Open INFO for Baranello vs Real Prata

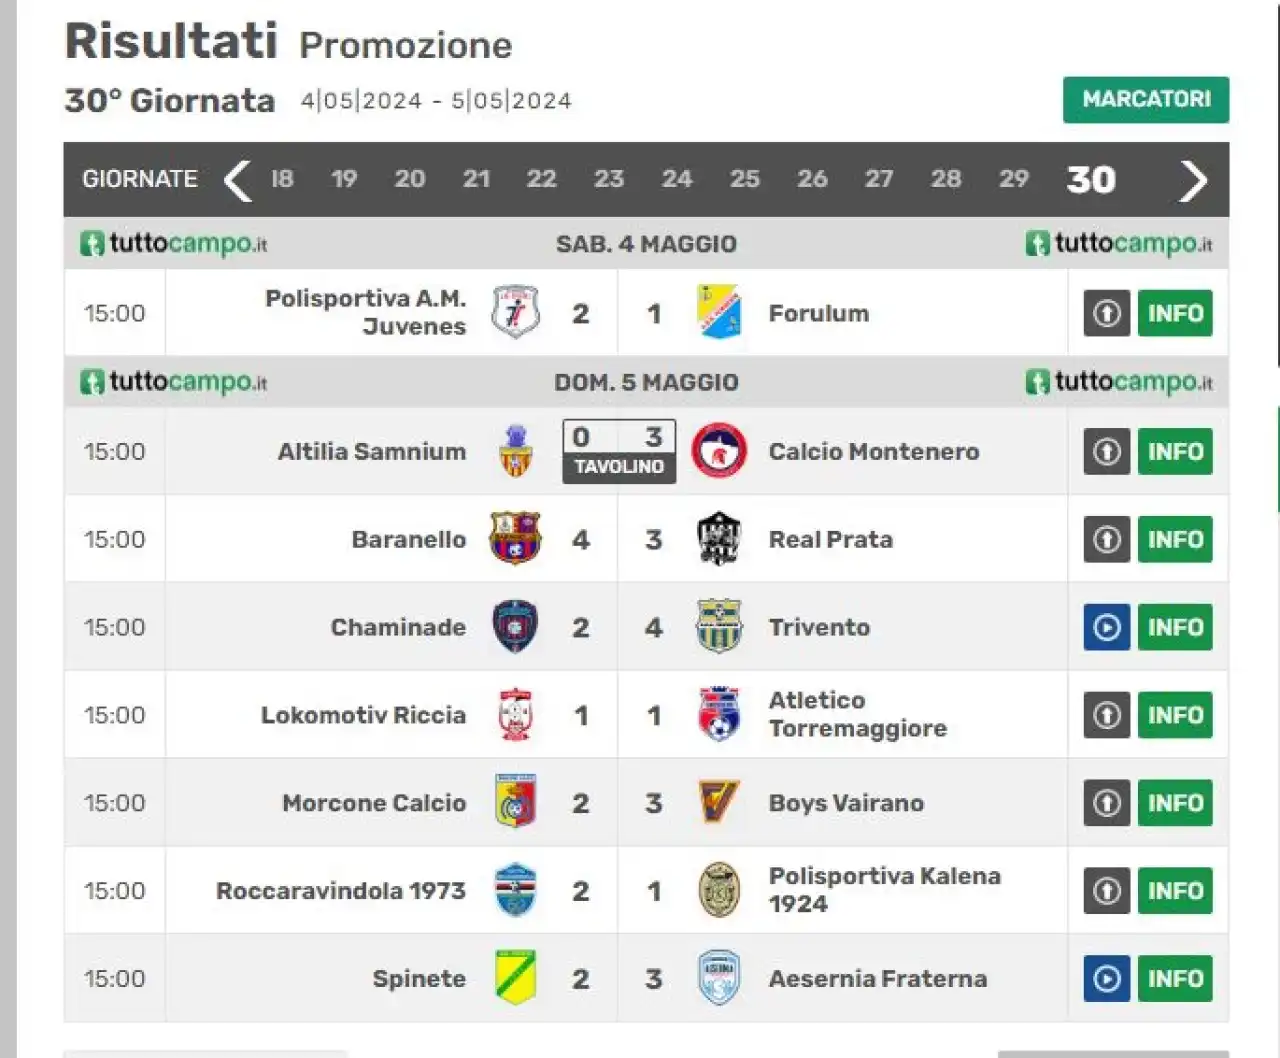[1175, 539]
